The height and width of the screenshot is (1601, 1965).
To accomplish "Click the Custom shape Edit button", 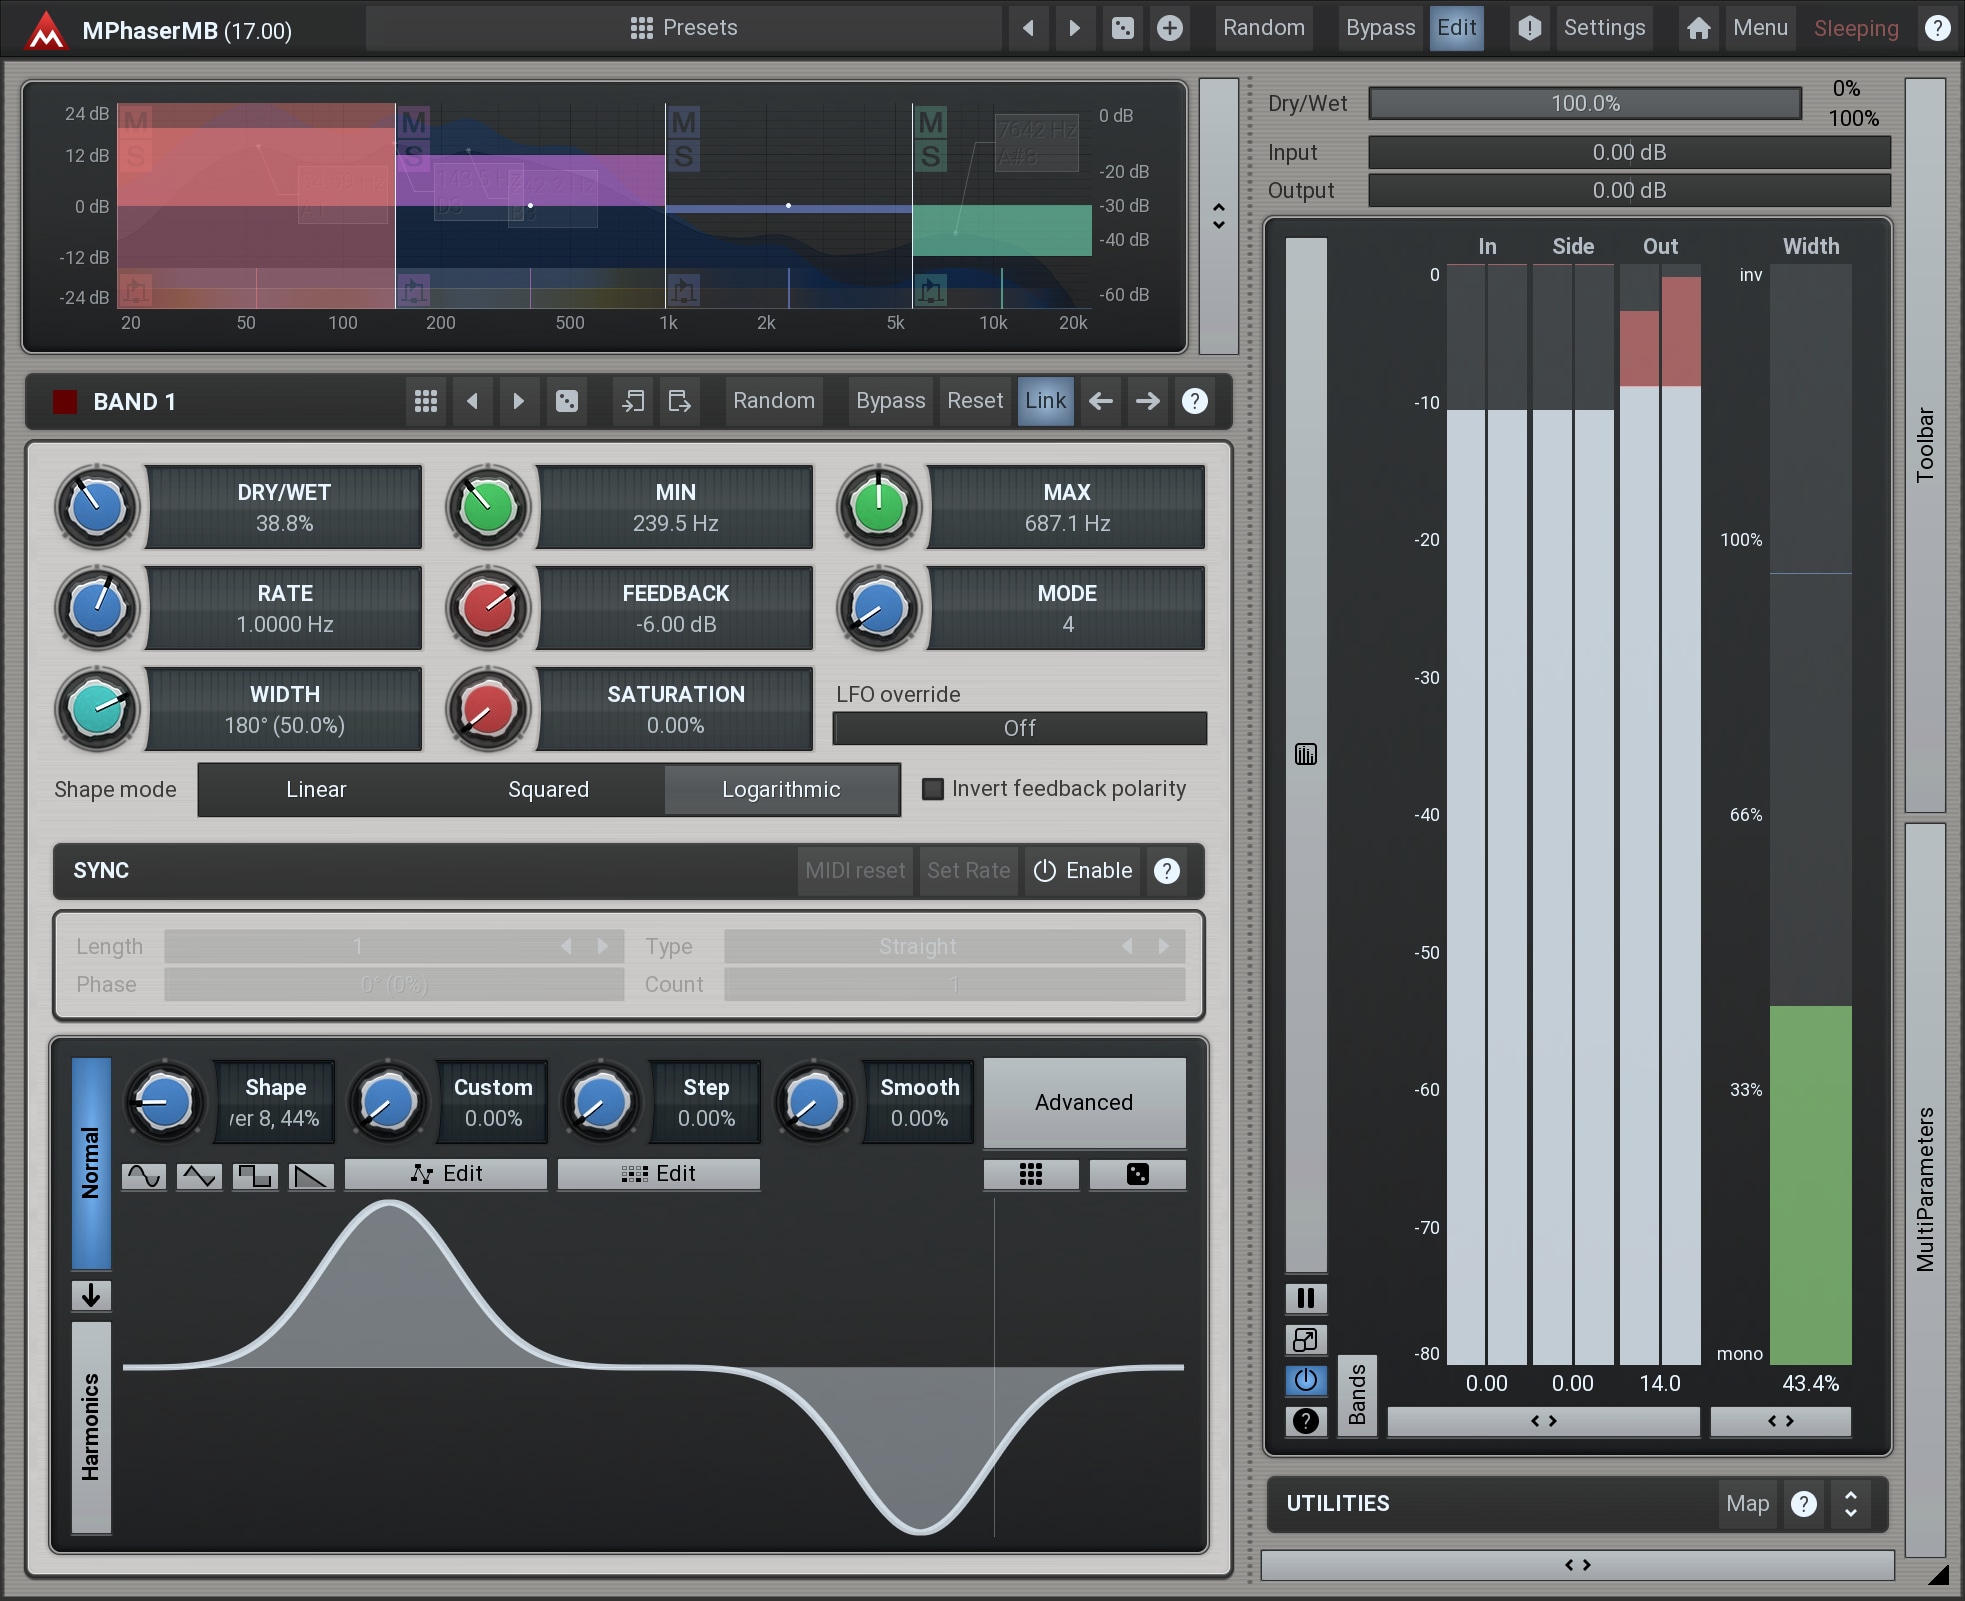I will point(446,1174).
